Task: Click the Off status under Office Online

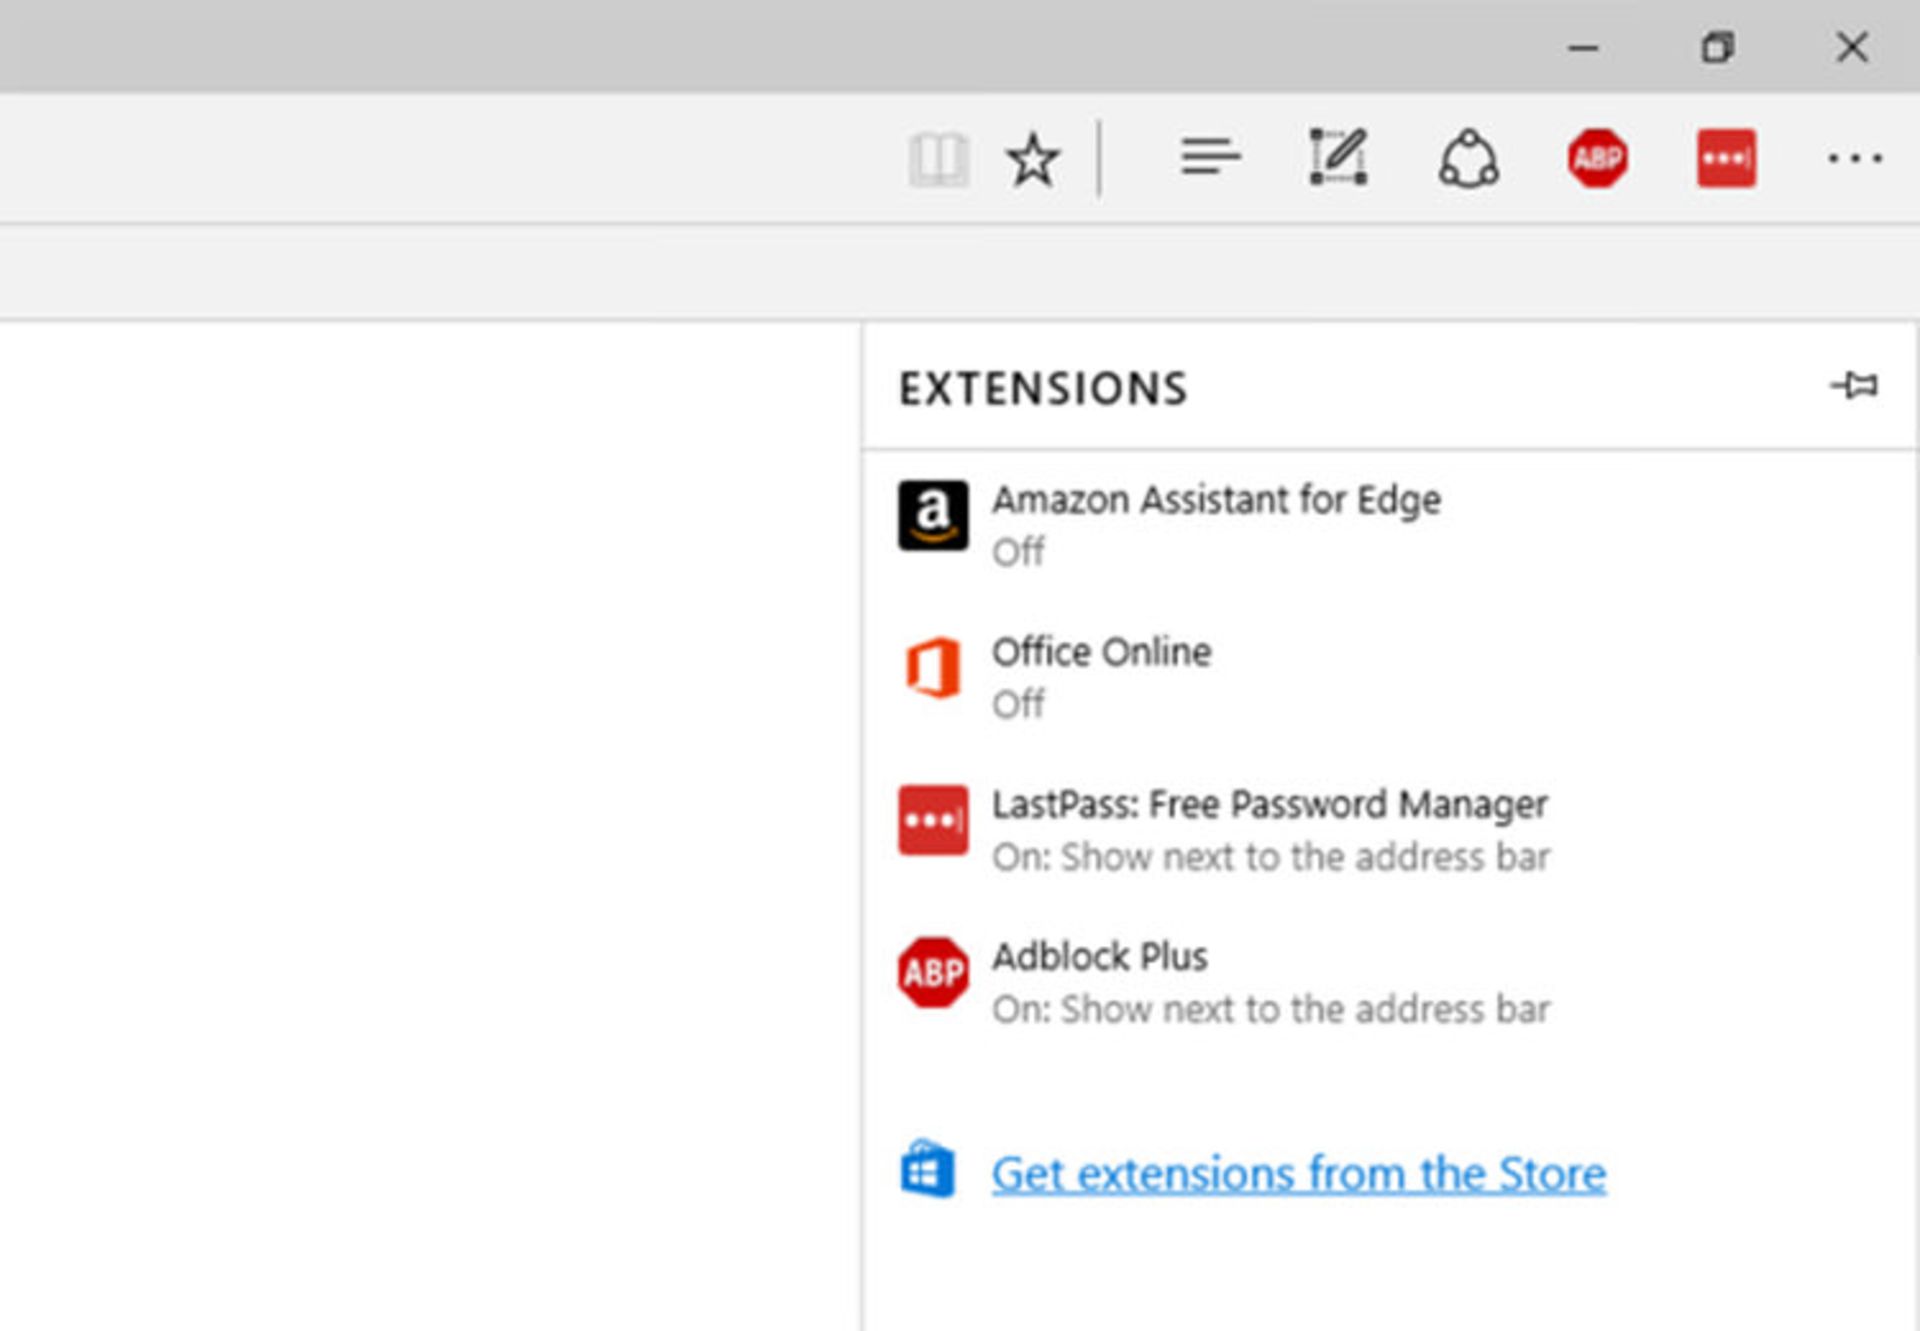Action: coord(1018,704)
